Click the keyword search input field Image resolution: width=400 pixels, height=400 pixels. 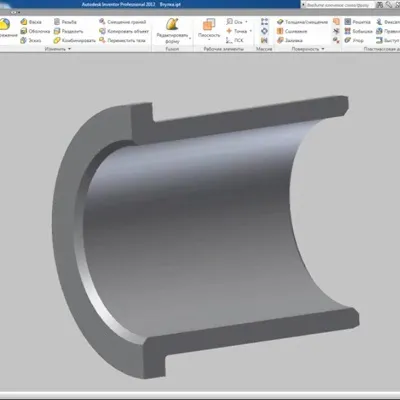coord(338,5)
